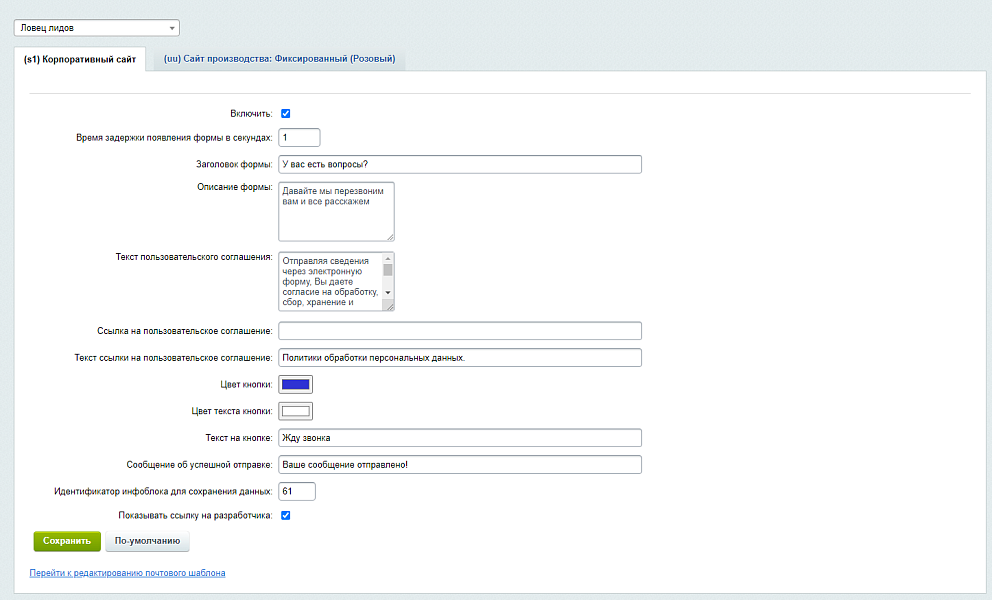Open the mail template editing link

pyautogui.click(x=127, y=574)
